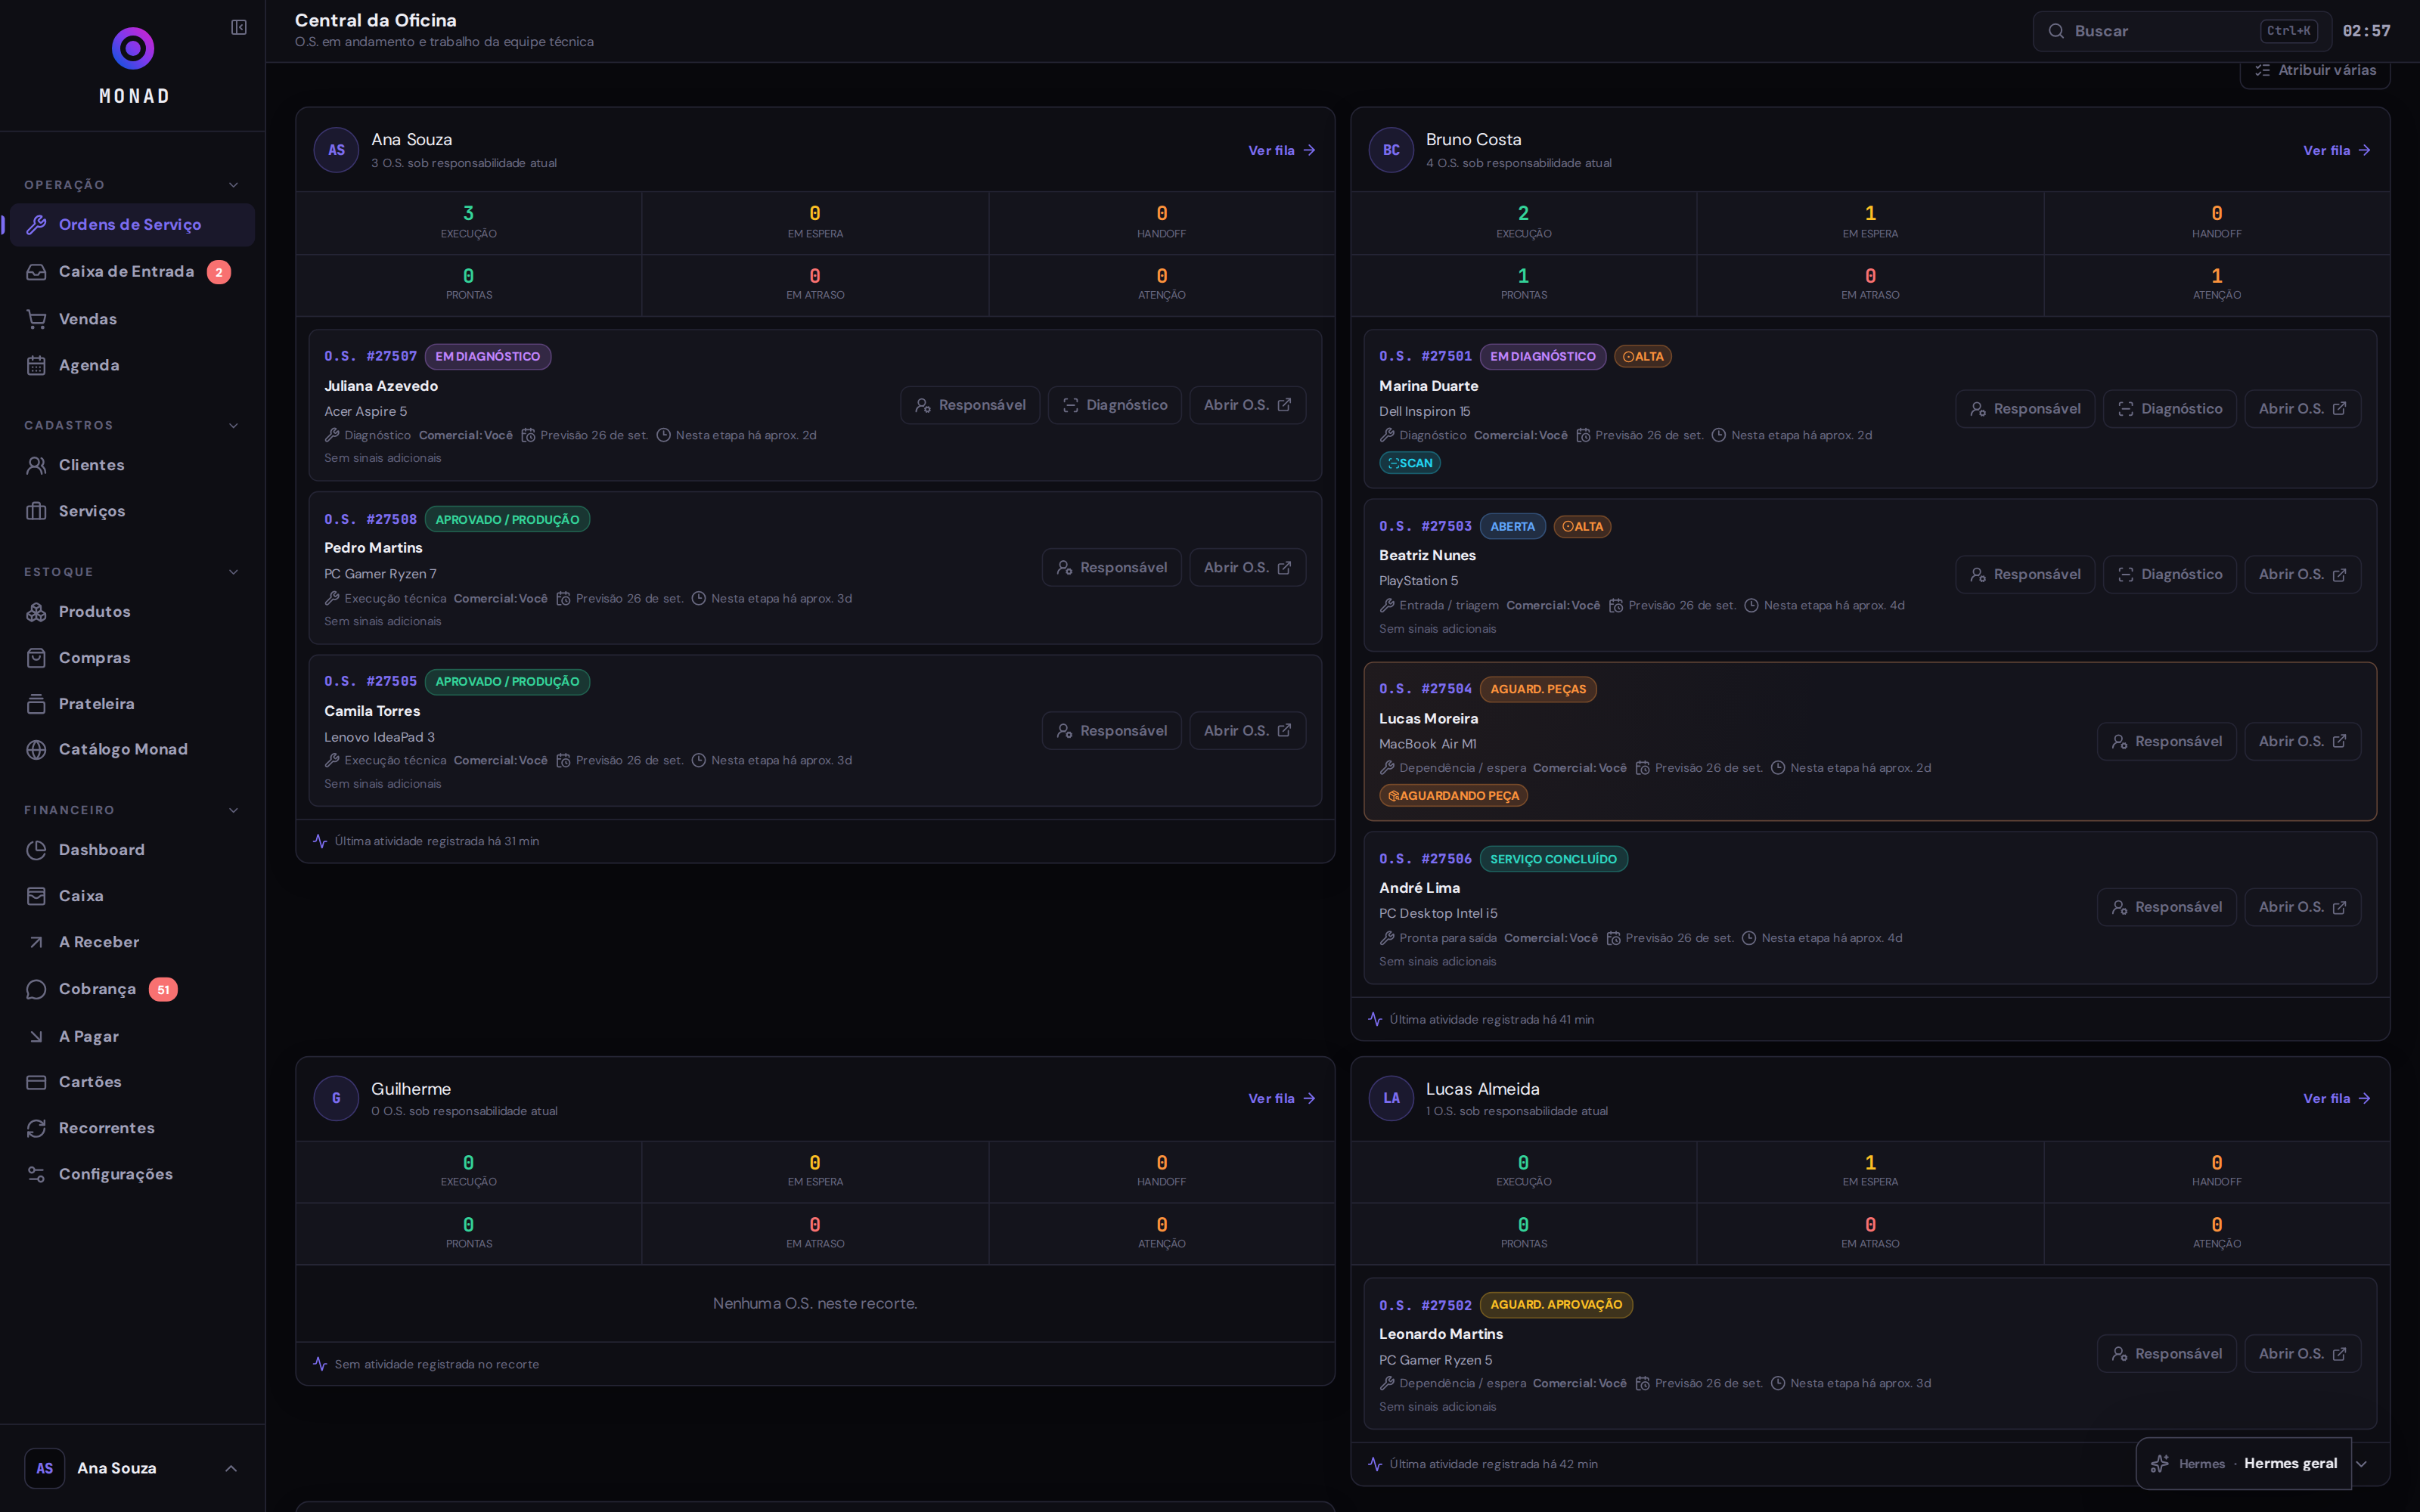2420x1512 pixels.
Task: Open Hermes geral assistant panel
Action: coord(2244,1464)
